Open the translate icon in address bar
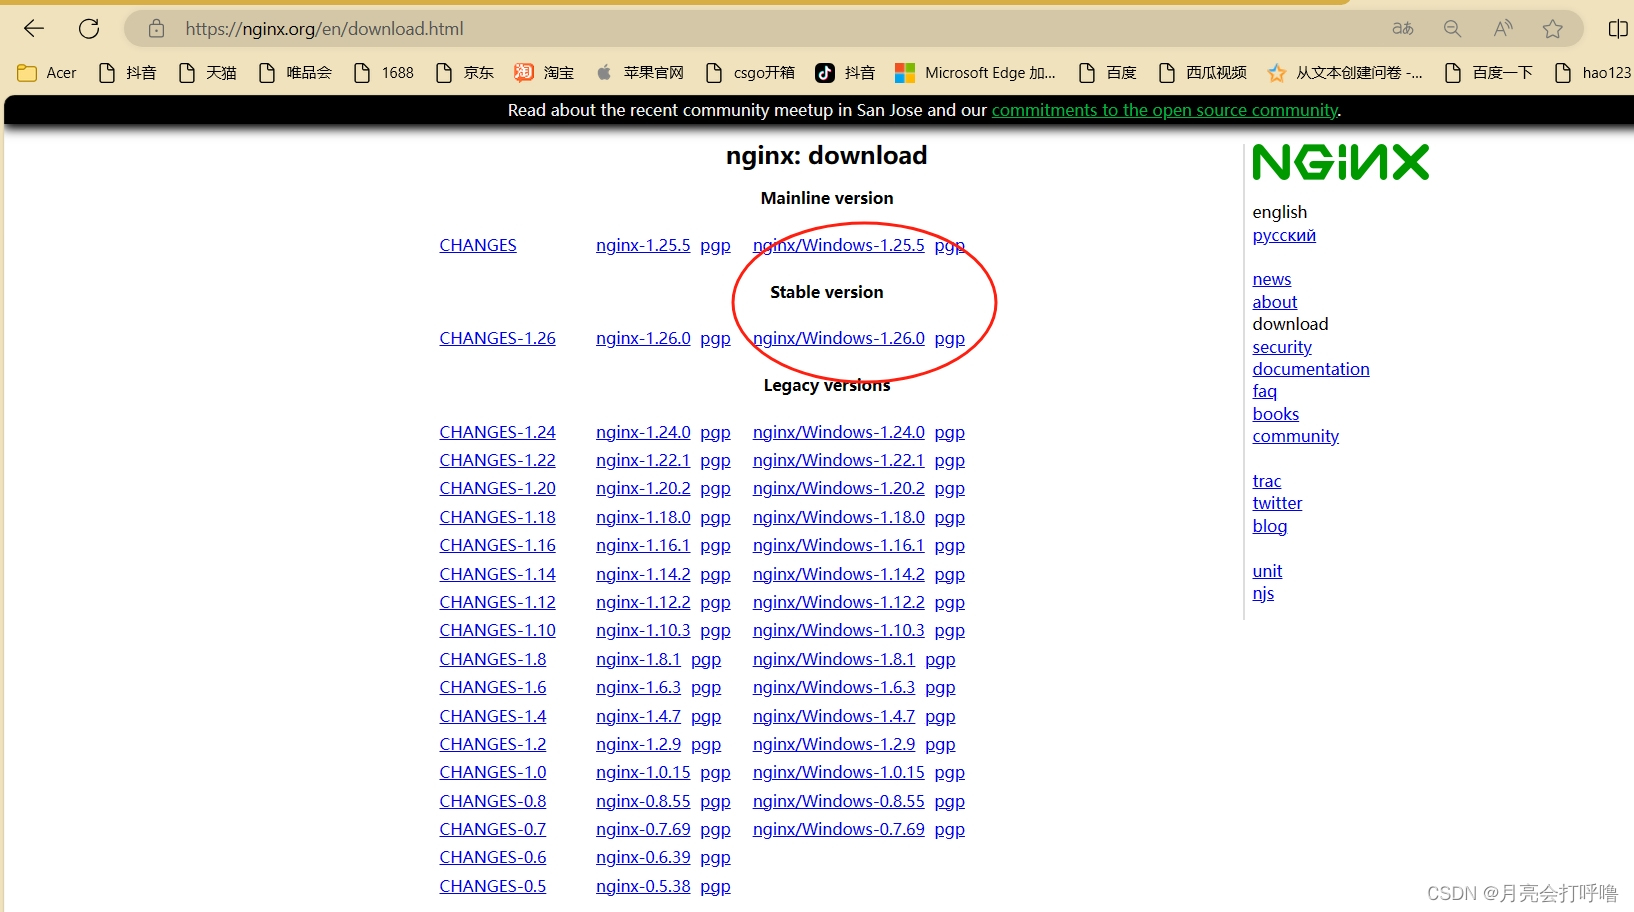This screenshot has width=1634, height=912. [1403, 29]
